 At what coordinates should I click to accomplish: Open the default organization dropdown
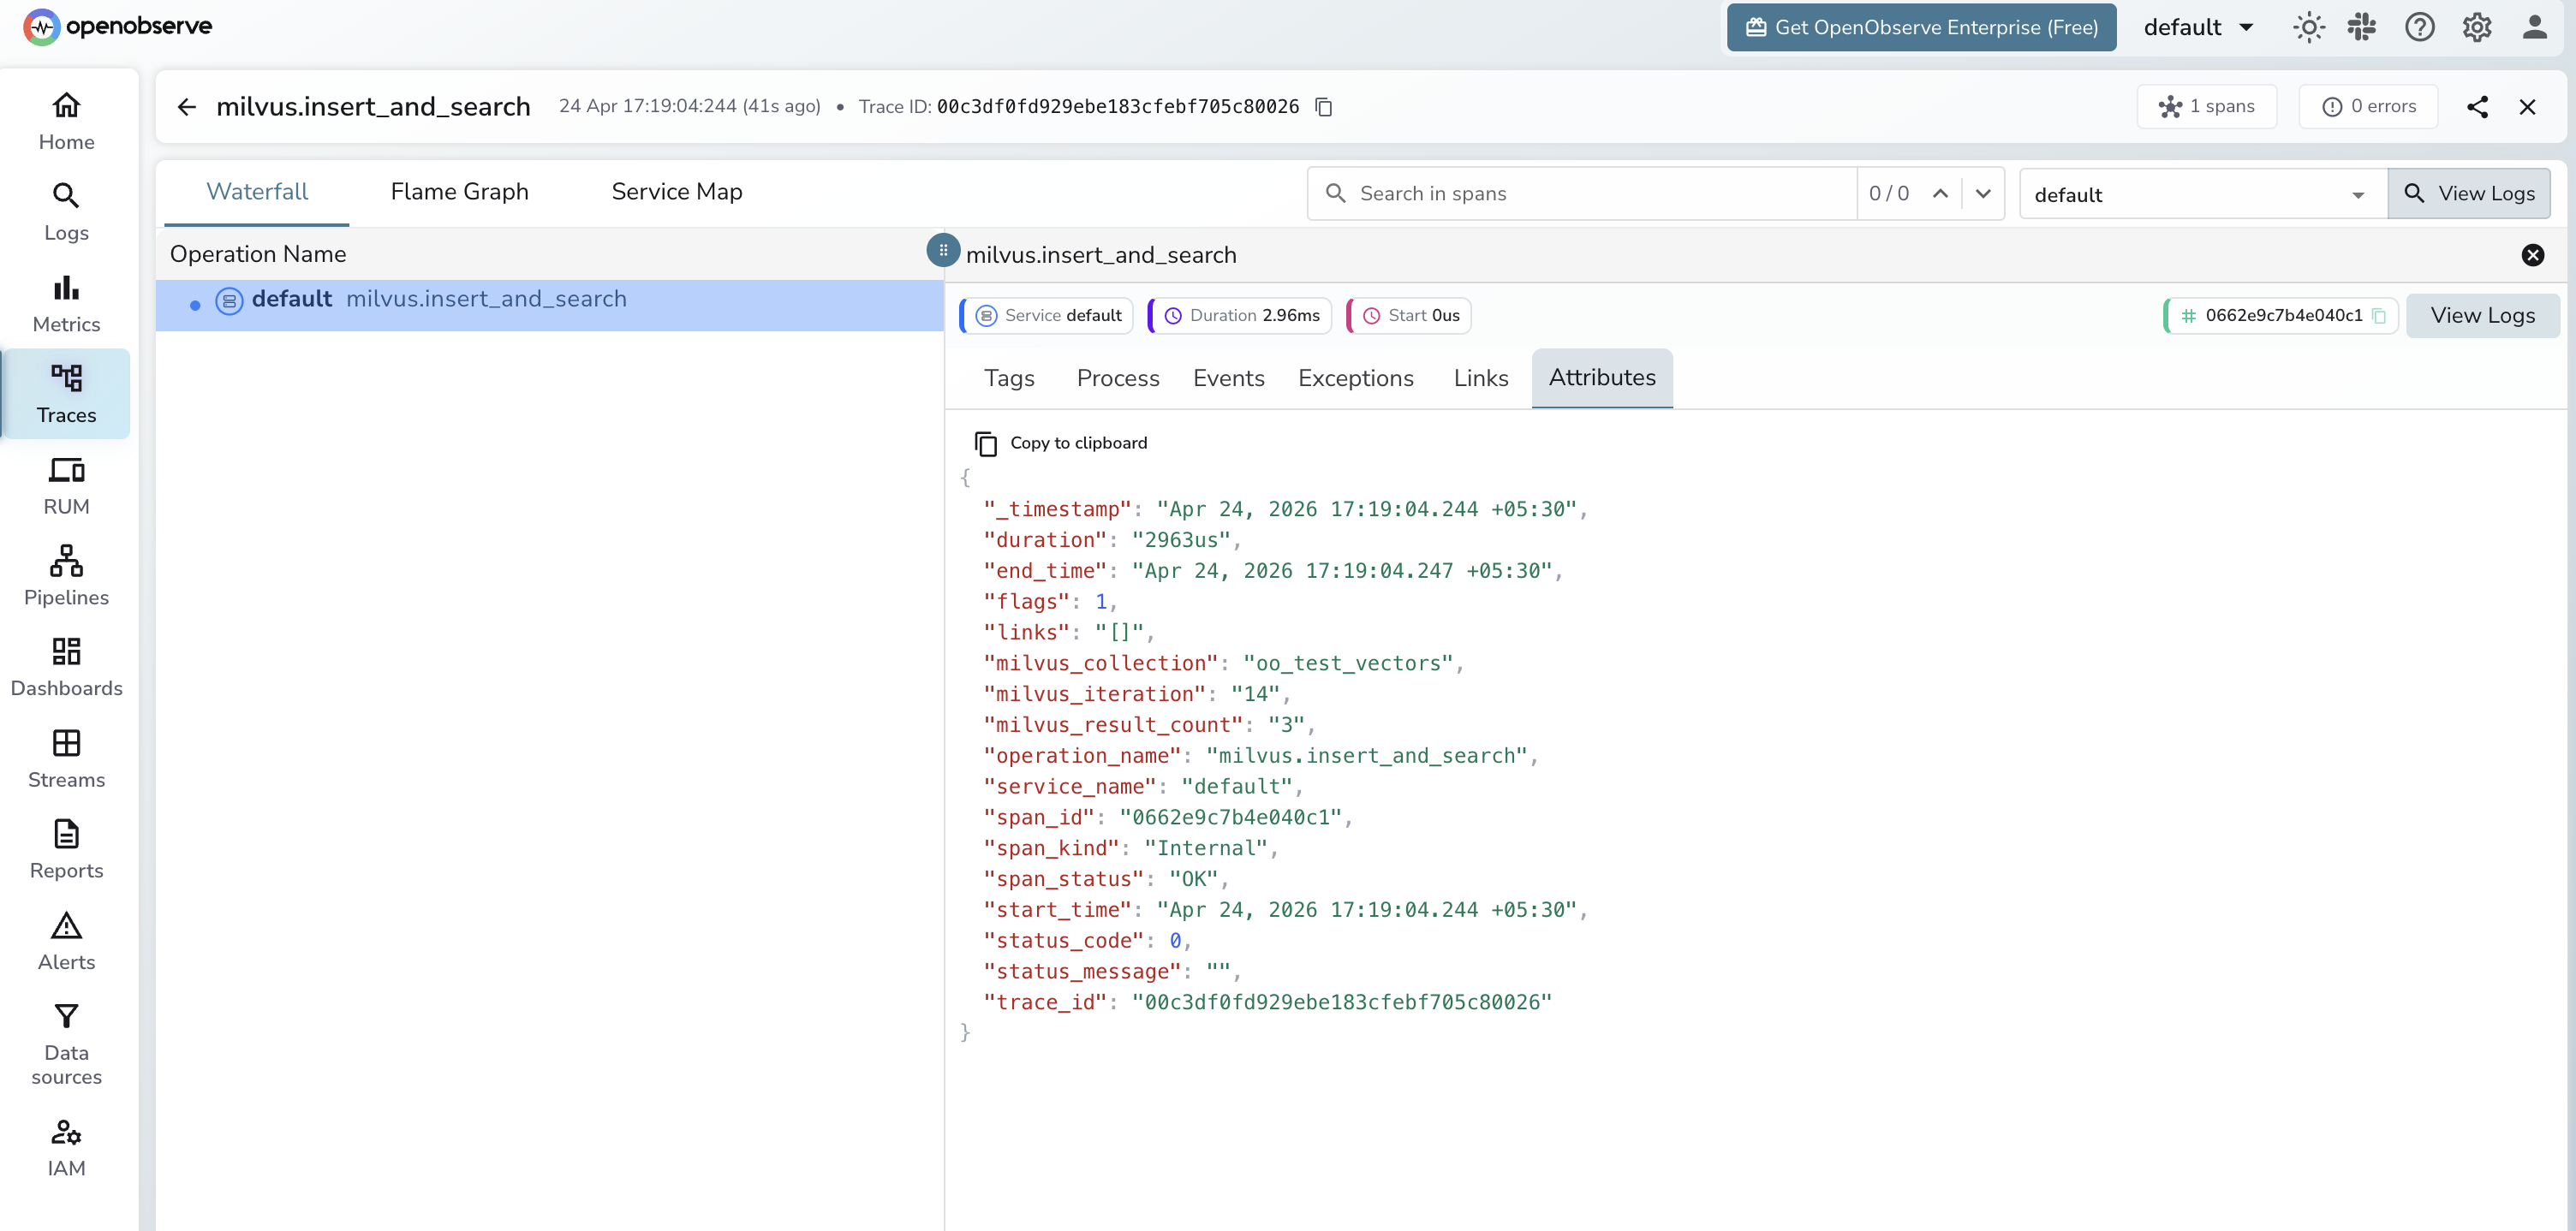coord(2198,27)
